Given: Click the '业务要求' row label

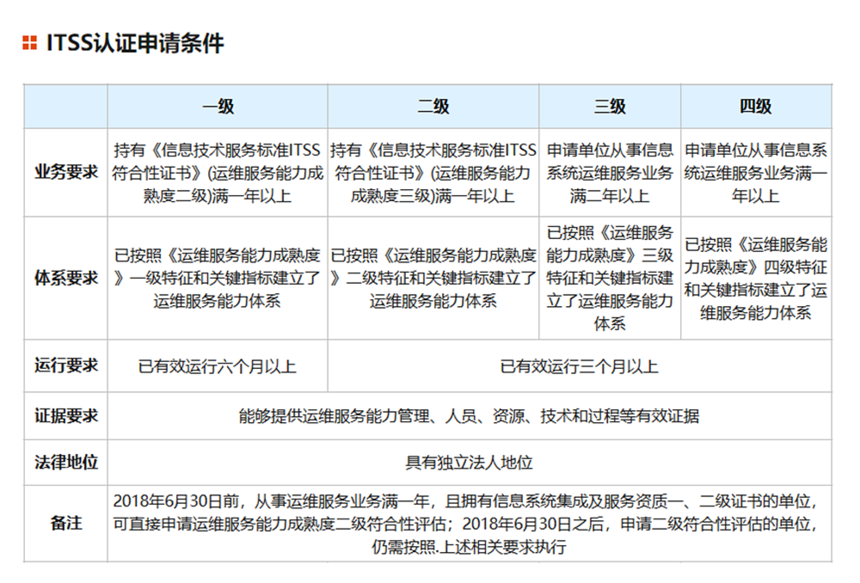Looking at the screenshot, I should [x=66, y=173].
